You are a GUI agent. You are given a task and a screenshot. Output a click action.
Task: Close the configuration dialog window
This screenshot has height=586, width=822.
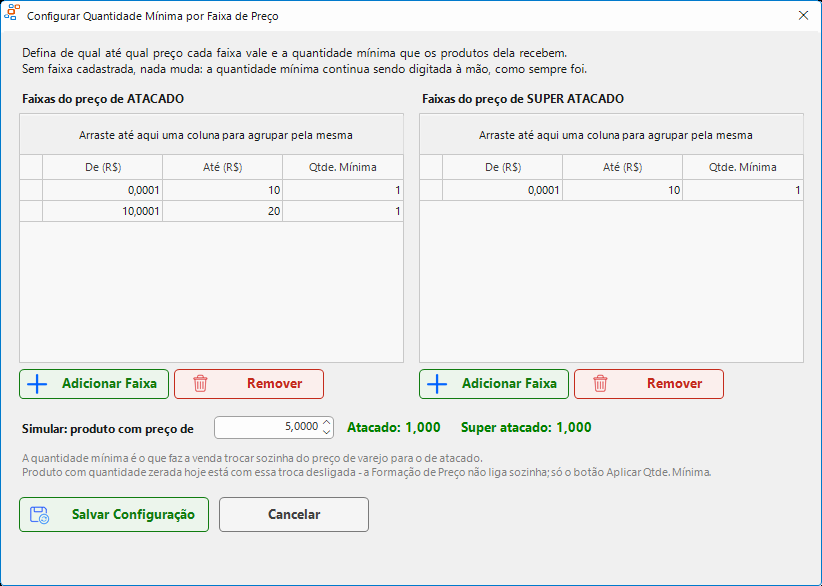(x=803, y=16)
